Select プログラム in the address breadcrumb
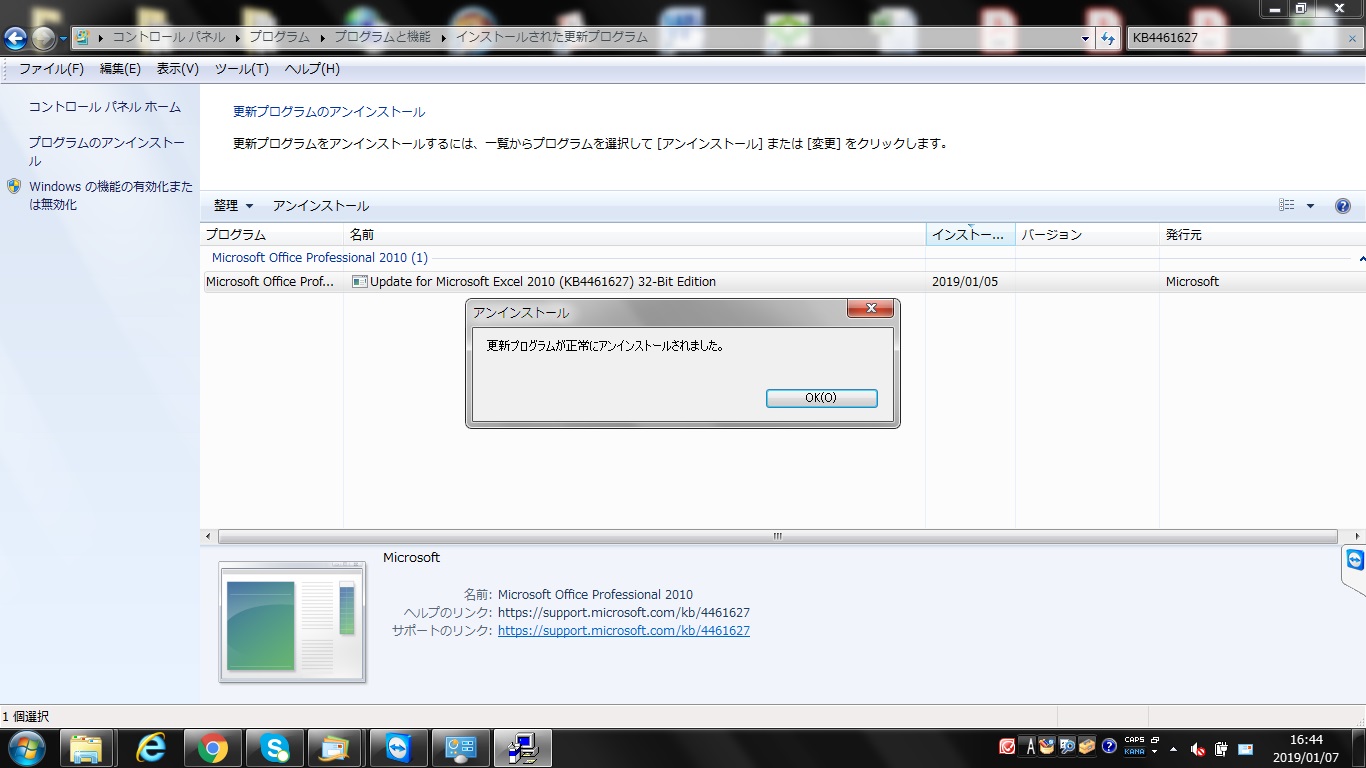This screenshot has height=768, width=1366. pos(279,37)
